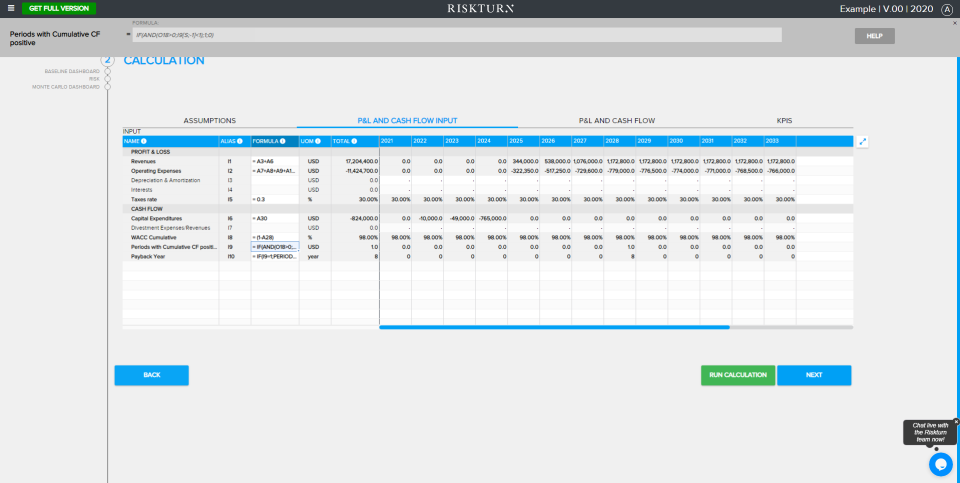
Task: Switch to the Assumptions tab
Action: (209, 120)
